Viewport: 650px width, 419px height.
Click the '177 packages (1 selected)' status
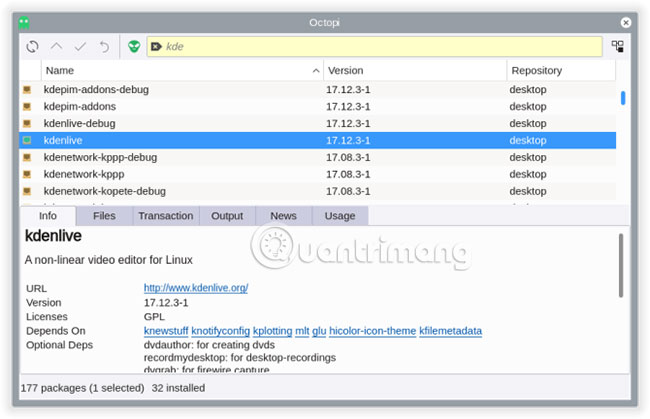[x=82, y=388]
